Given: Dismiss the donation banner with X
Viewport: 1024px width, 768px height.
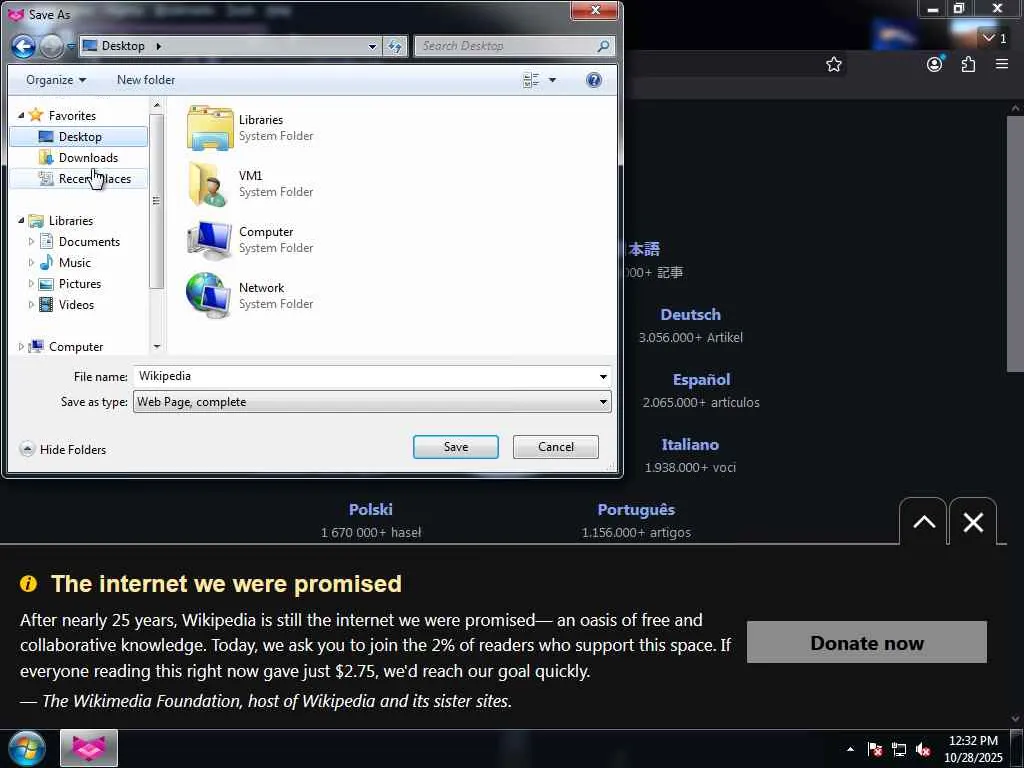Looking at the screenshot, I should [973, 522].
